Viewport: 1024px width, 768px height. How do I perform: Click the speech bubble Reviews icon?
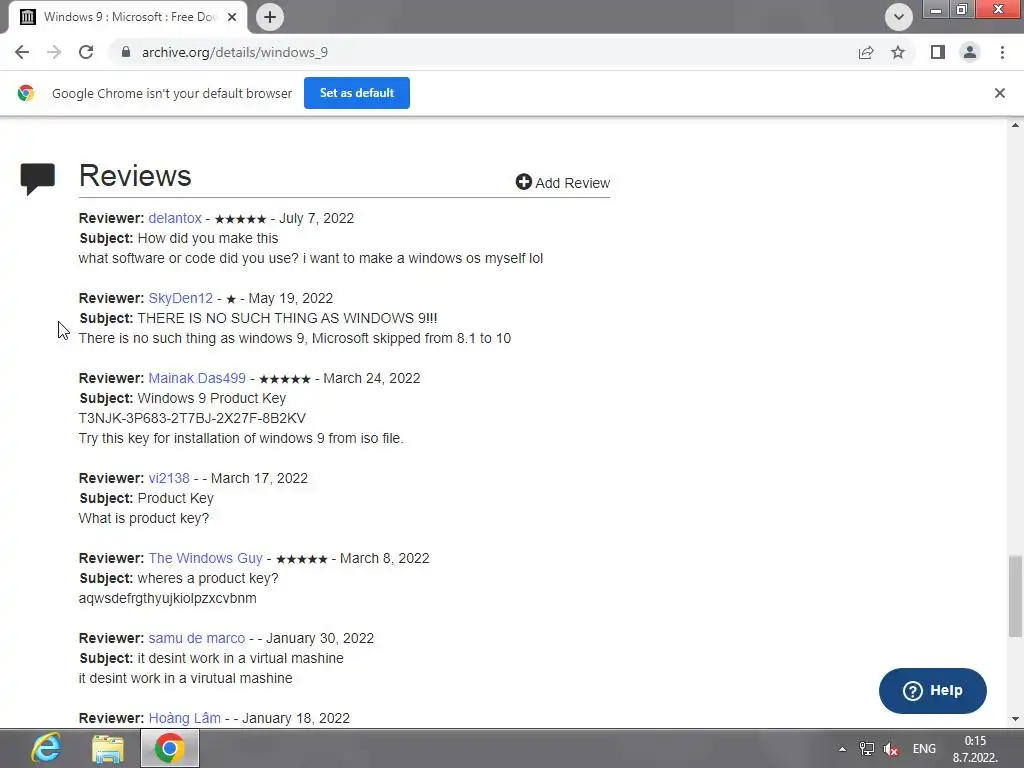tap(38, 178)
